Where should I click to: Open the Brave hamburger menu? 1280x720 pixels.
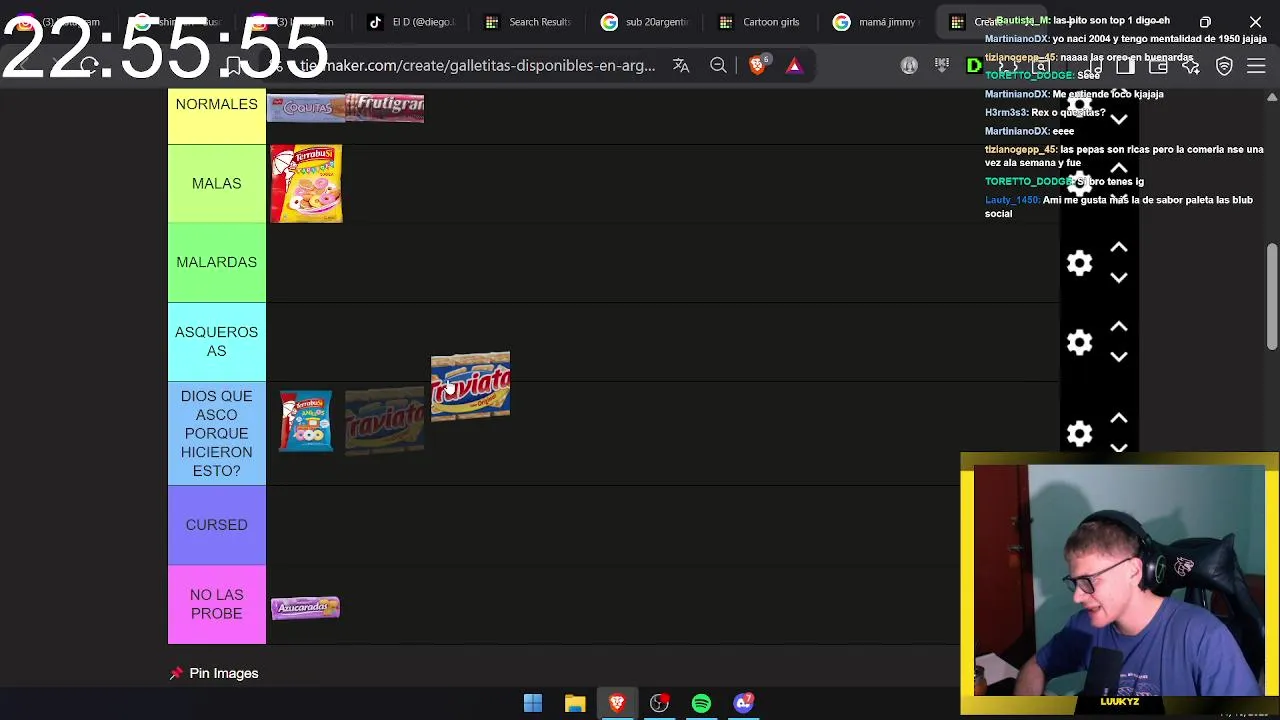coord(1256,66)
